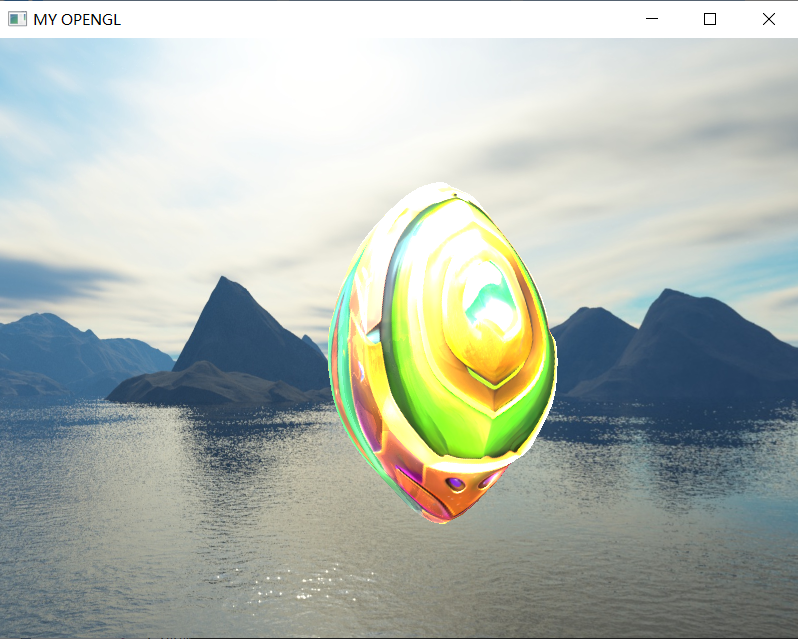
Task: Minimize the MY OPENGL window
Action: 652,19
